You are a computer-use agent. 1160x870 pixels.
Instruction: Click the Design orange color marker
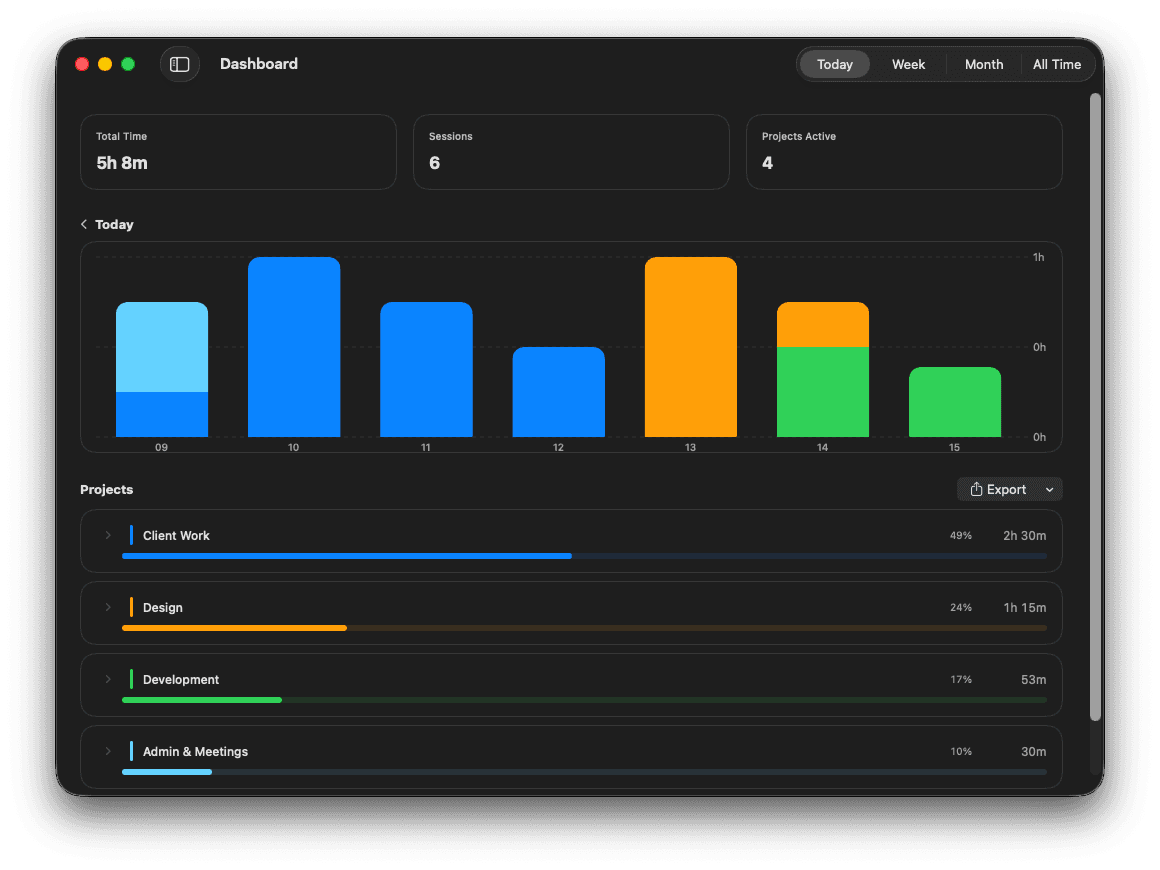coord(131,608)
